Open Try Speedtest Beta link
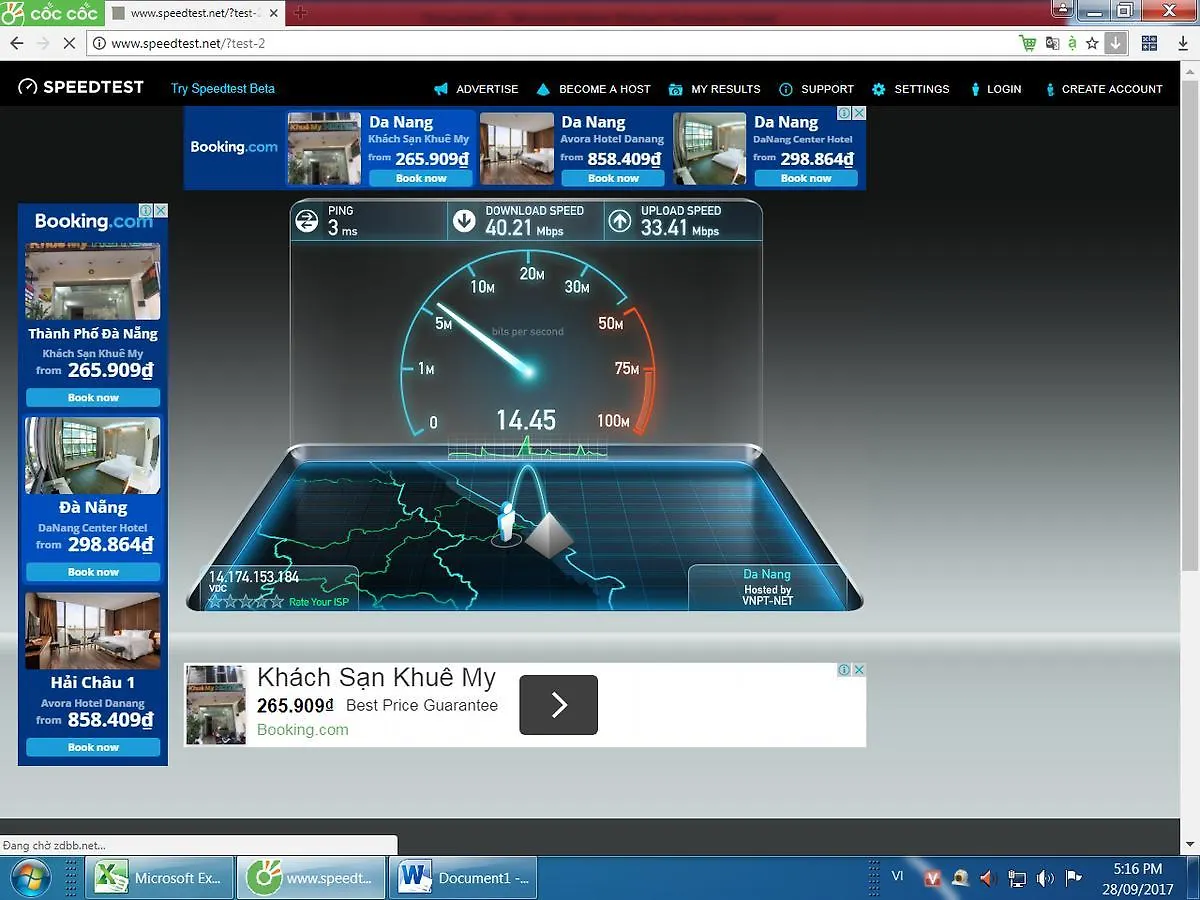1200x900 pixels. point(223,88)
